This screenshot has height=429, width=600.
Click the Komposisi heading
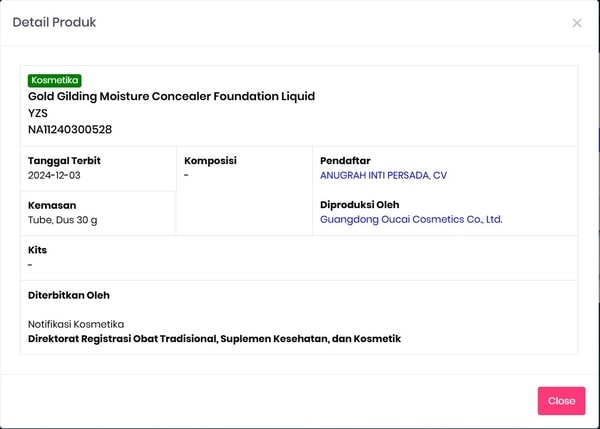click(x=210, y=160)
